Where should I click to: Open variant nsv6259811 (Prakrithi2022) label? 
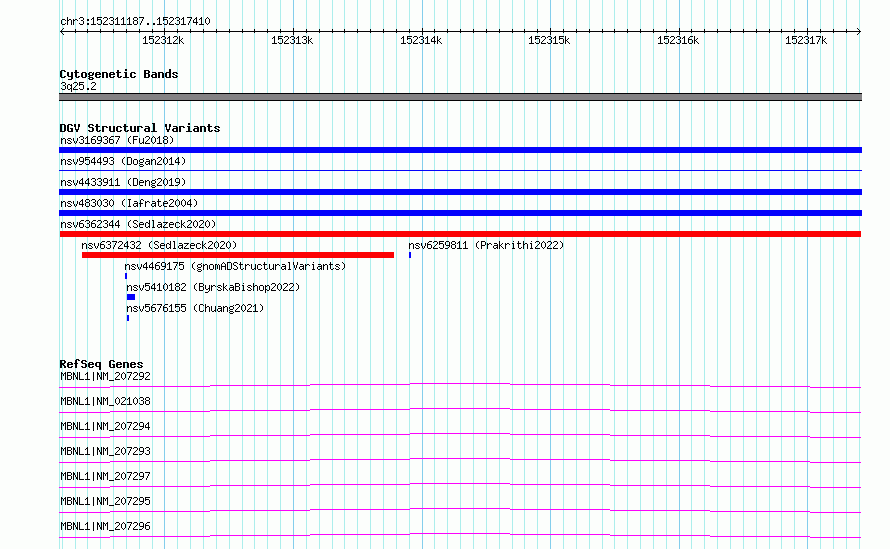click(x=486, y=245)
